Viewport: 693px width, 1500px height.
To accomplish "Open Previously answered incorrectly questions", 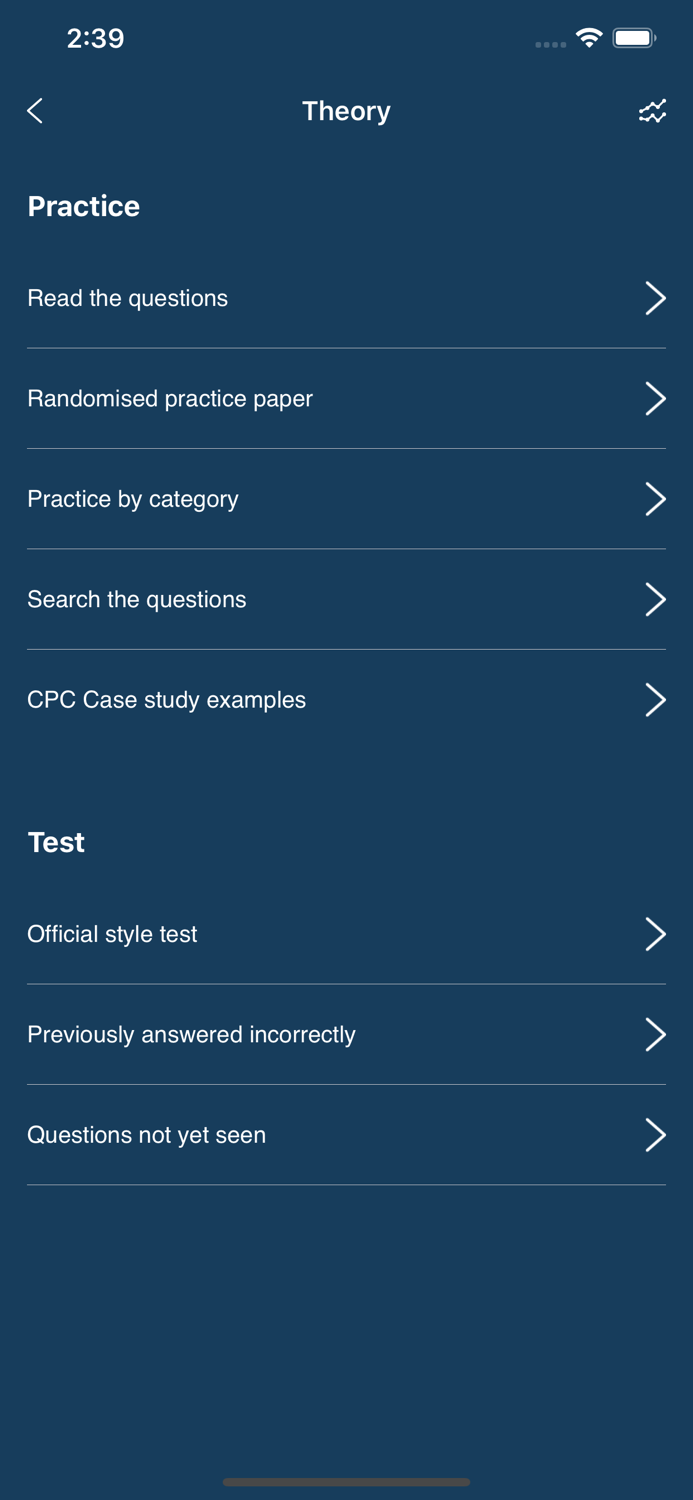I will pos(191,1035).
